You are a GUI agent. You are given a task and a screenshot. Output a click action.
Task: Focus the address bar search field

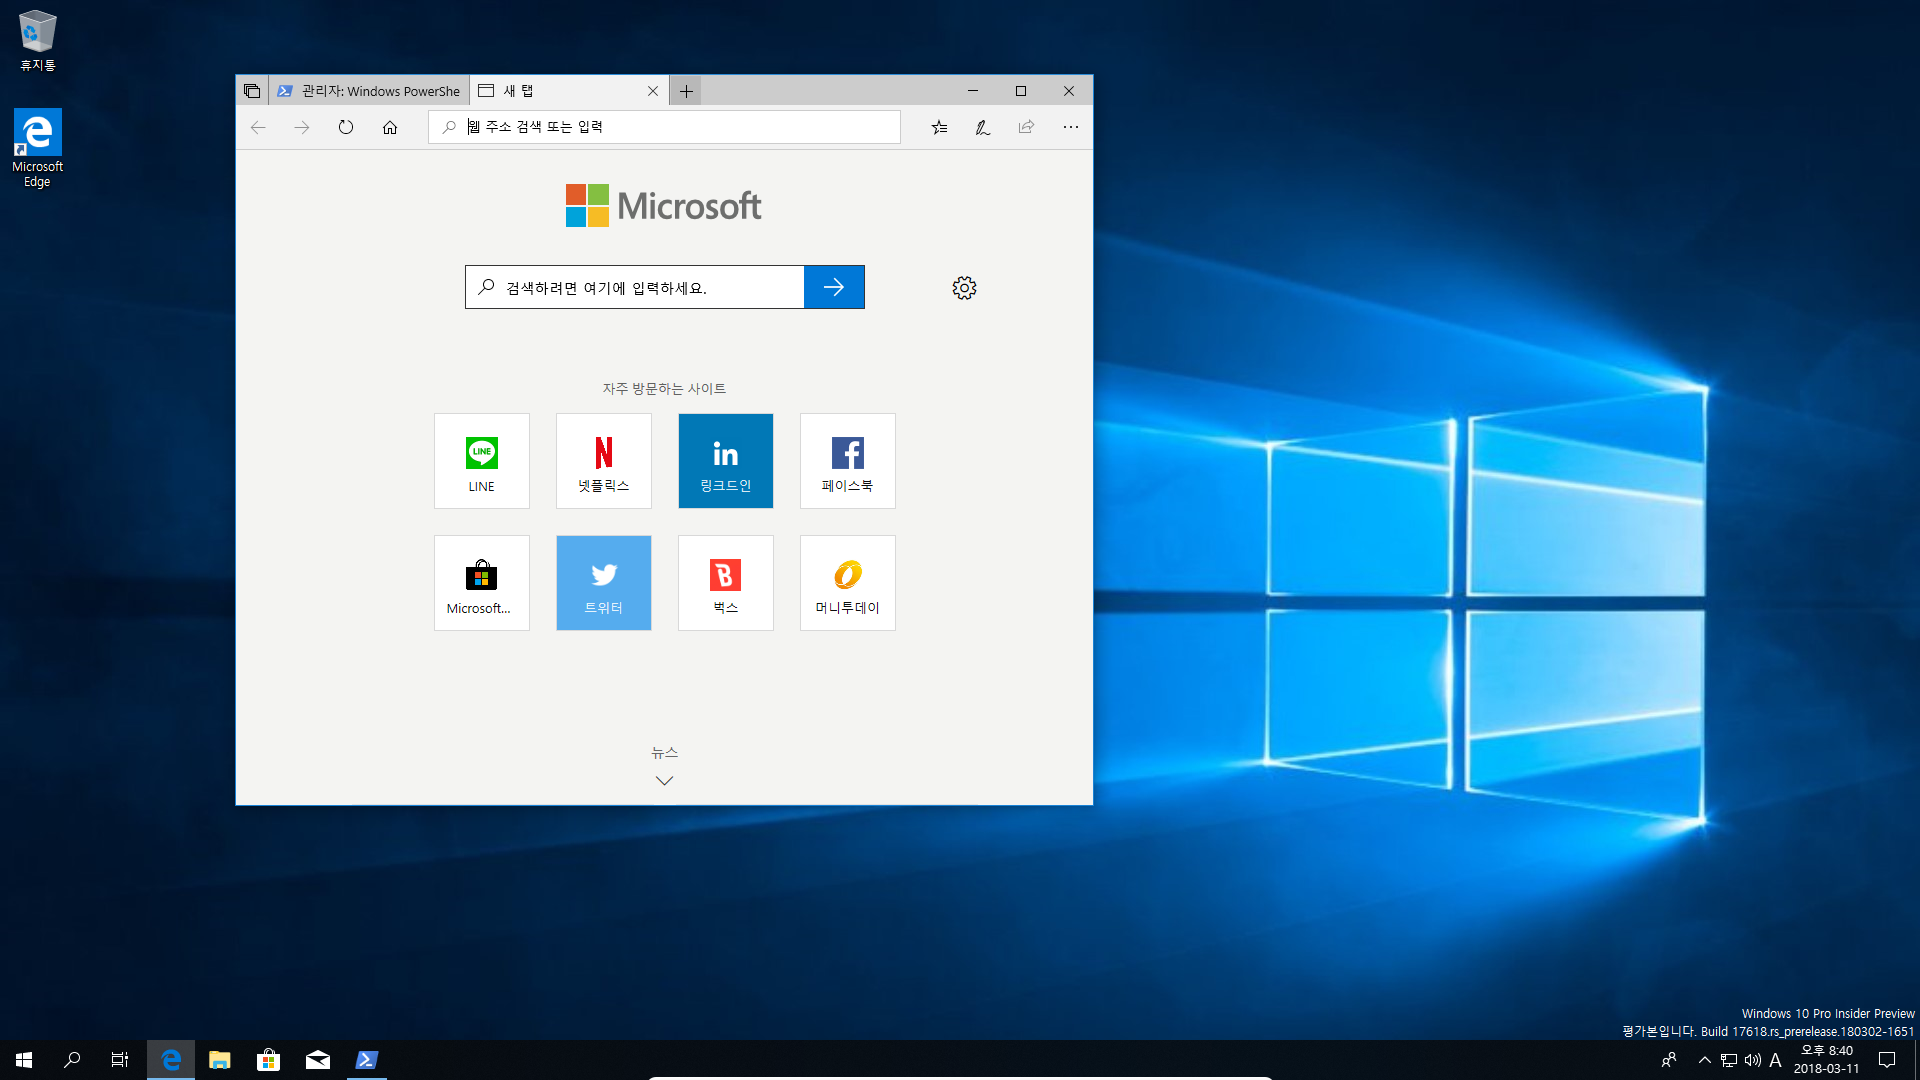tap(664, 127)
